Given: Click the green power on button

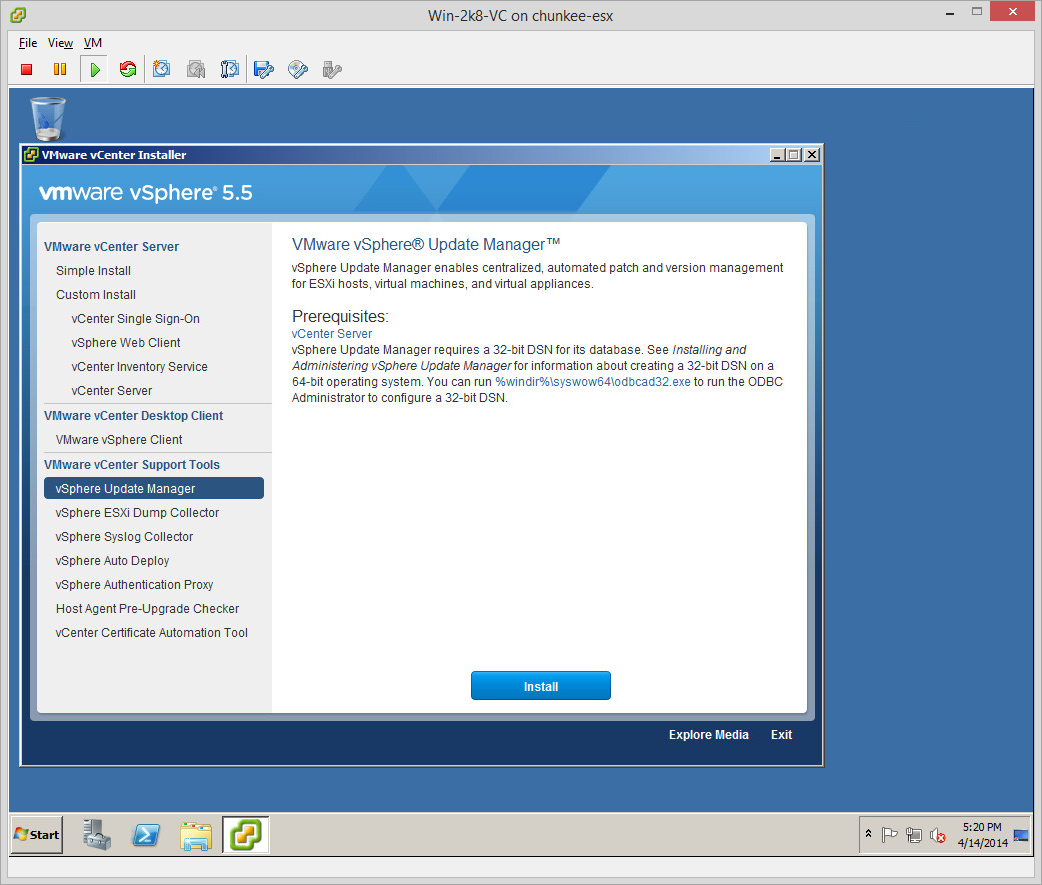Looking at the screenshot, I should (x=94, y=69).
